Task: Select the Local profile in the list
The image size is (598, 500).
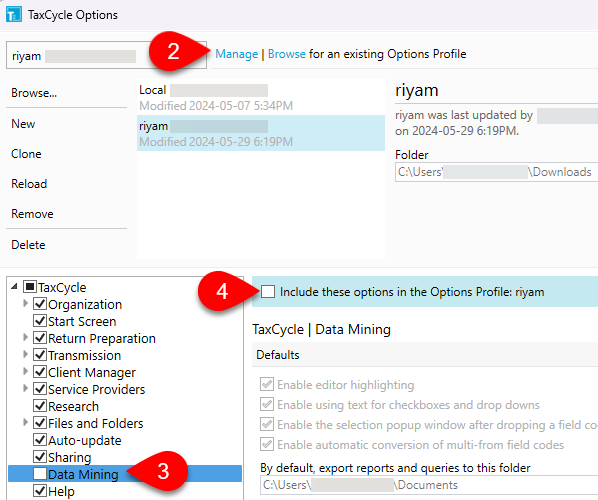Action: click(261, 97)
